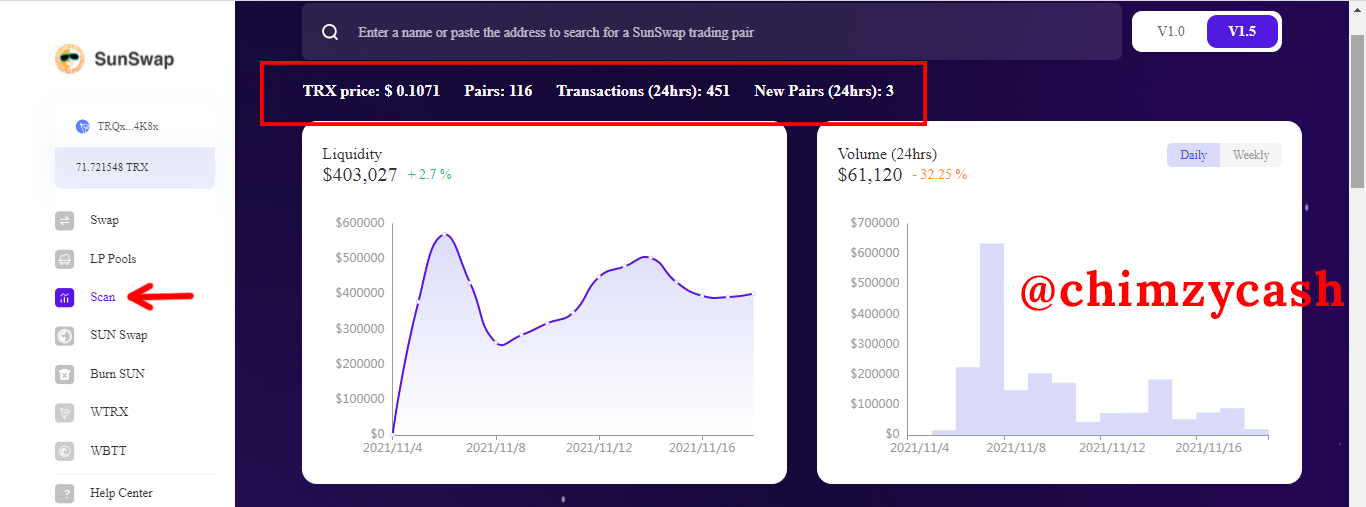Screen dimensions: 1366x507
Task: Click the search magnifier icon
Action: click(330, 32)
